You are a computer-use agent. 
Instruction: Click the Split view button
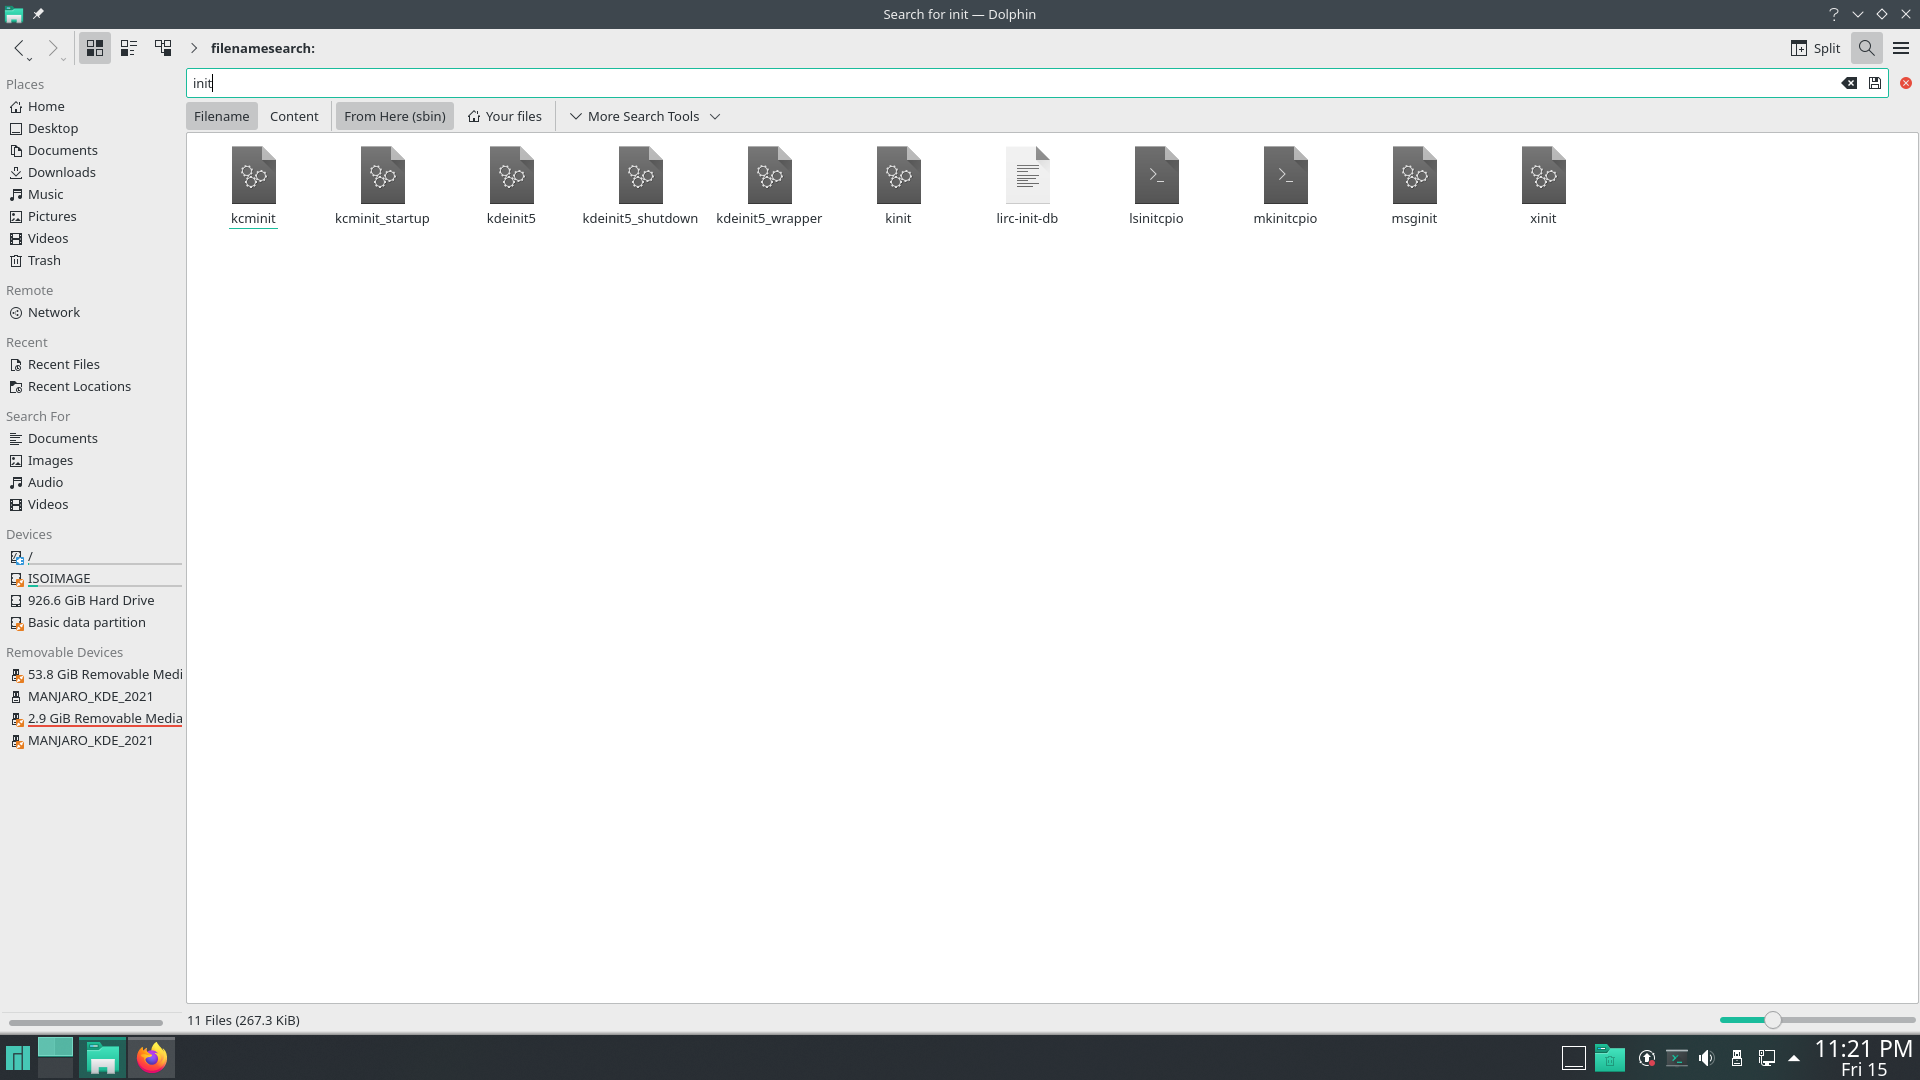(1815, 48)
